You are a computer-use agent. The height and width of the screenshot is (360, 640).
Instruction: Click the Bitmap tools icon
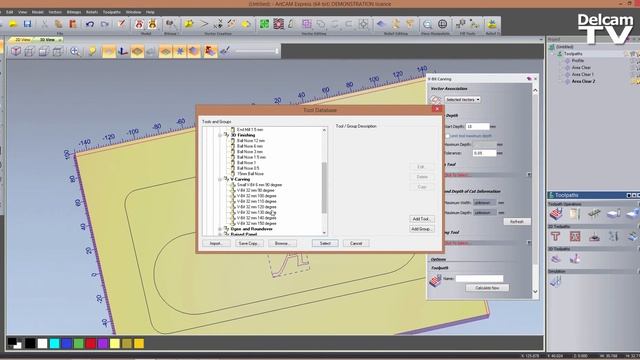click(170, 24)
